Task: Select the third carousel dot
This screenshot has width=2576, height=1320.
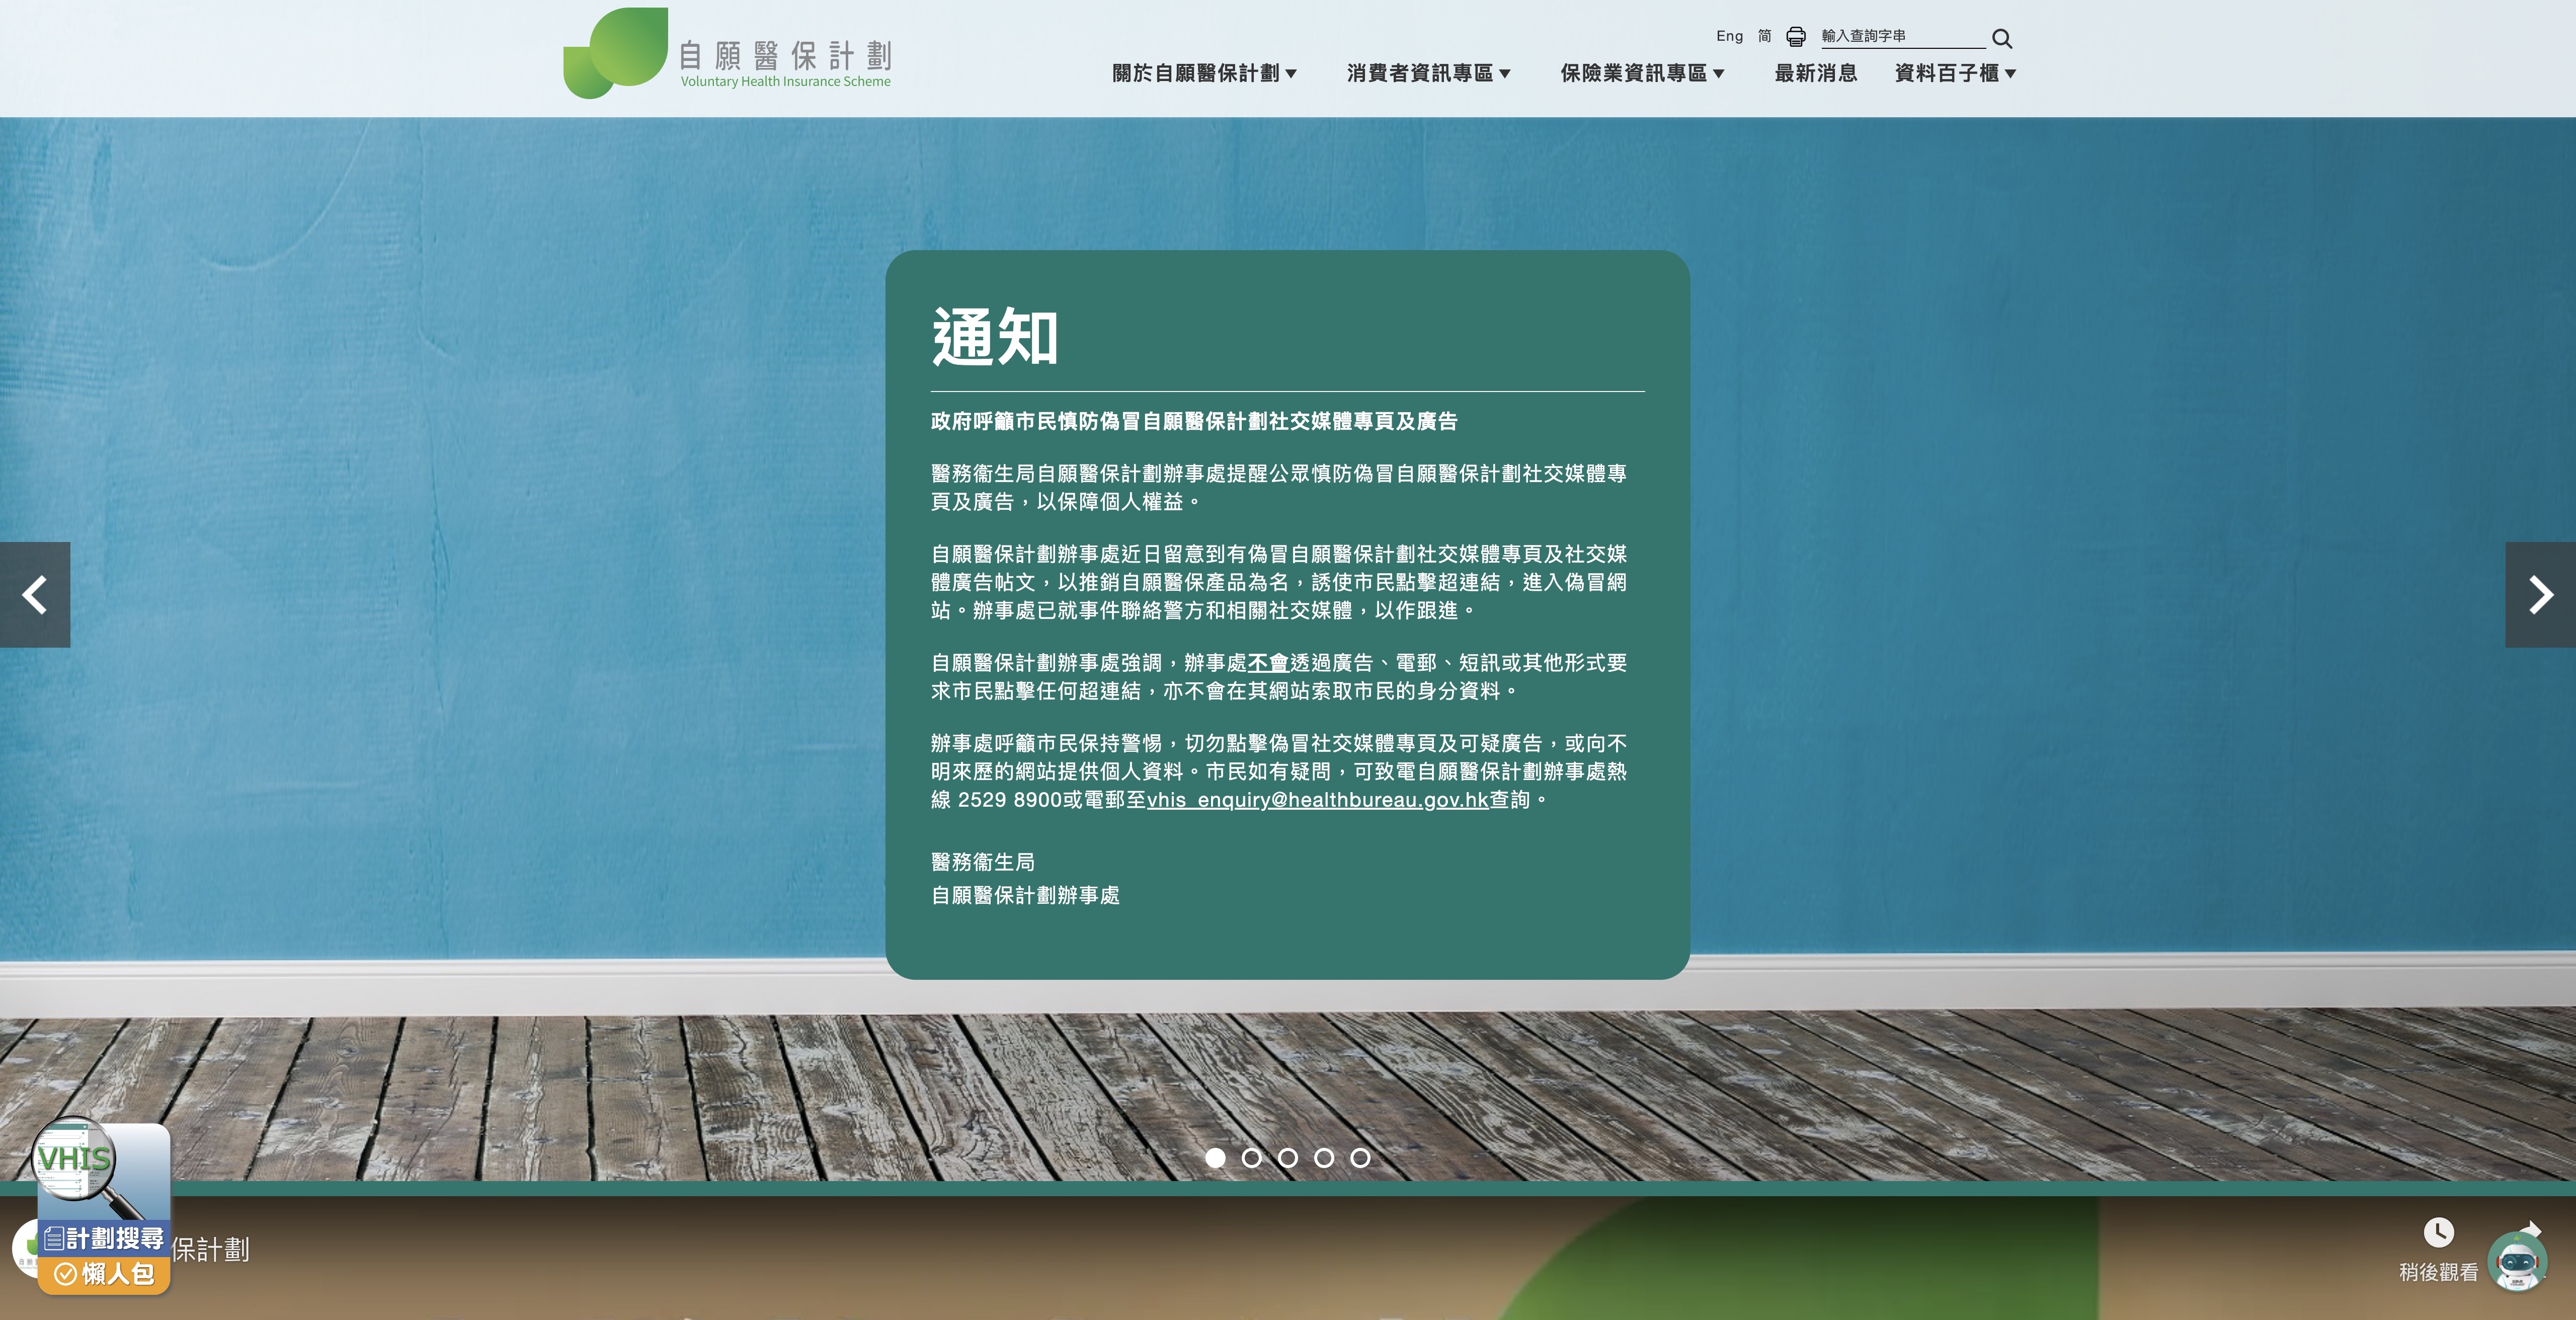Action: (1288, 1158)
